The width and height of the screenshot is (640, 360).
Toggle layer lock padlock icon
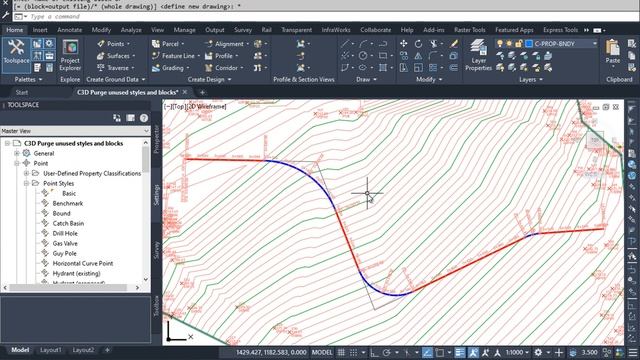coord(519,44)
